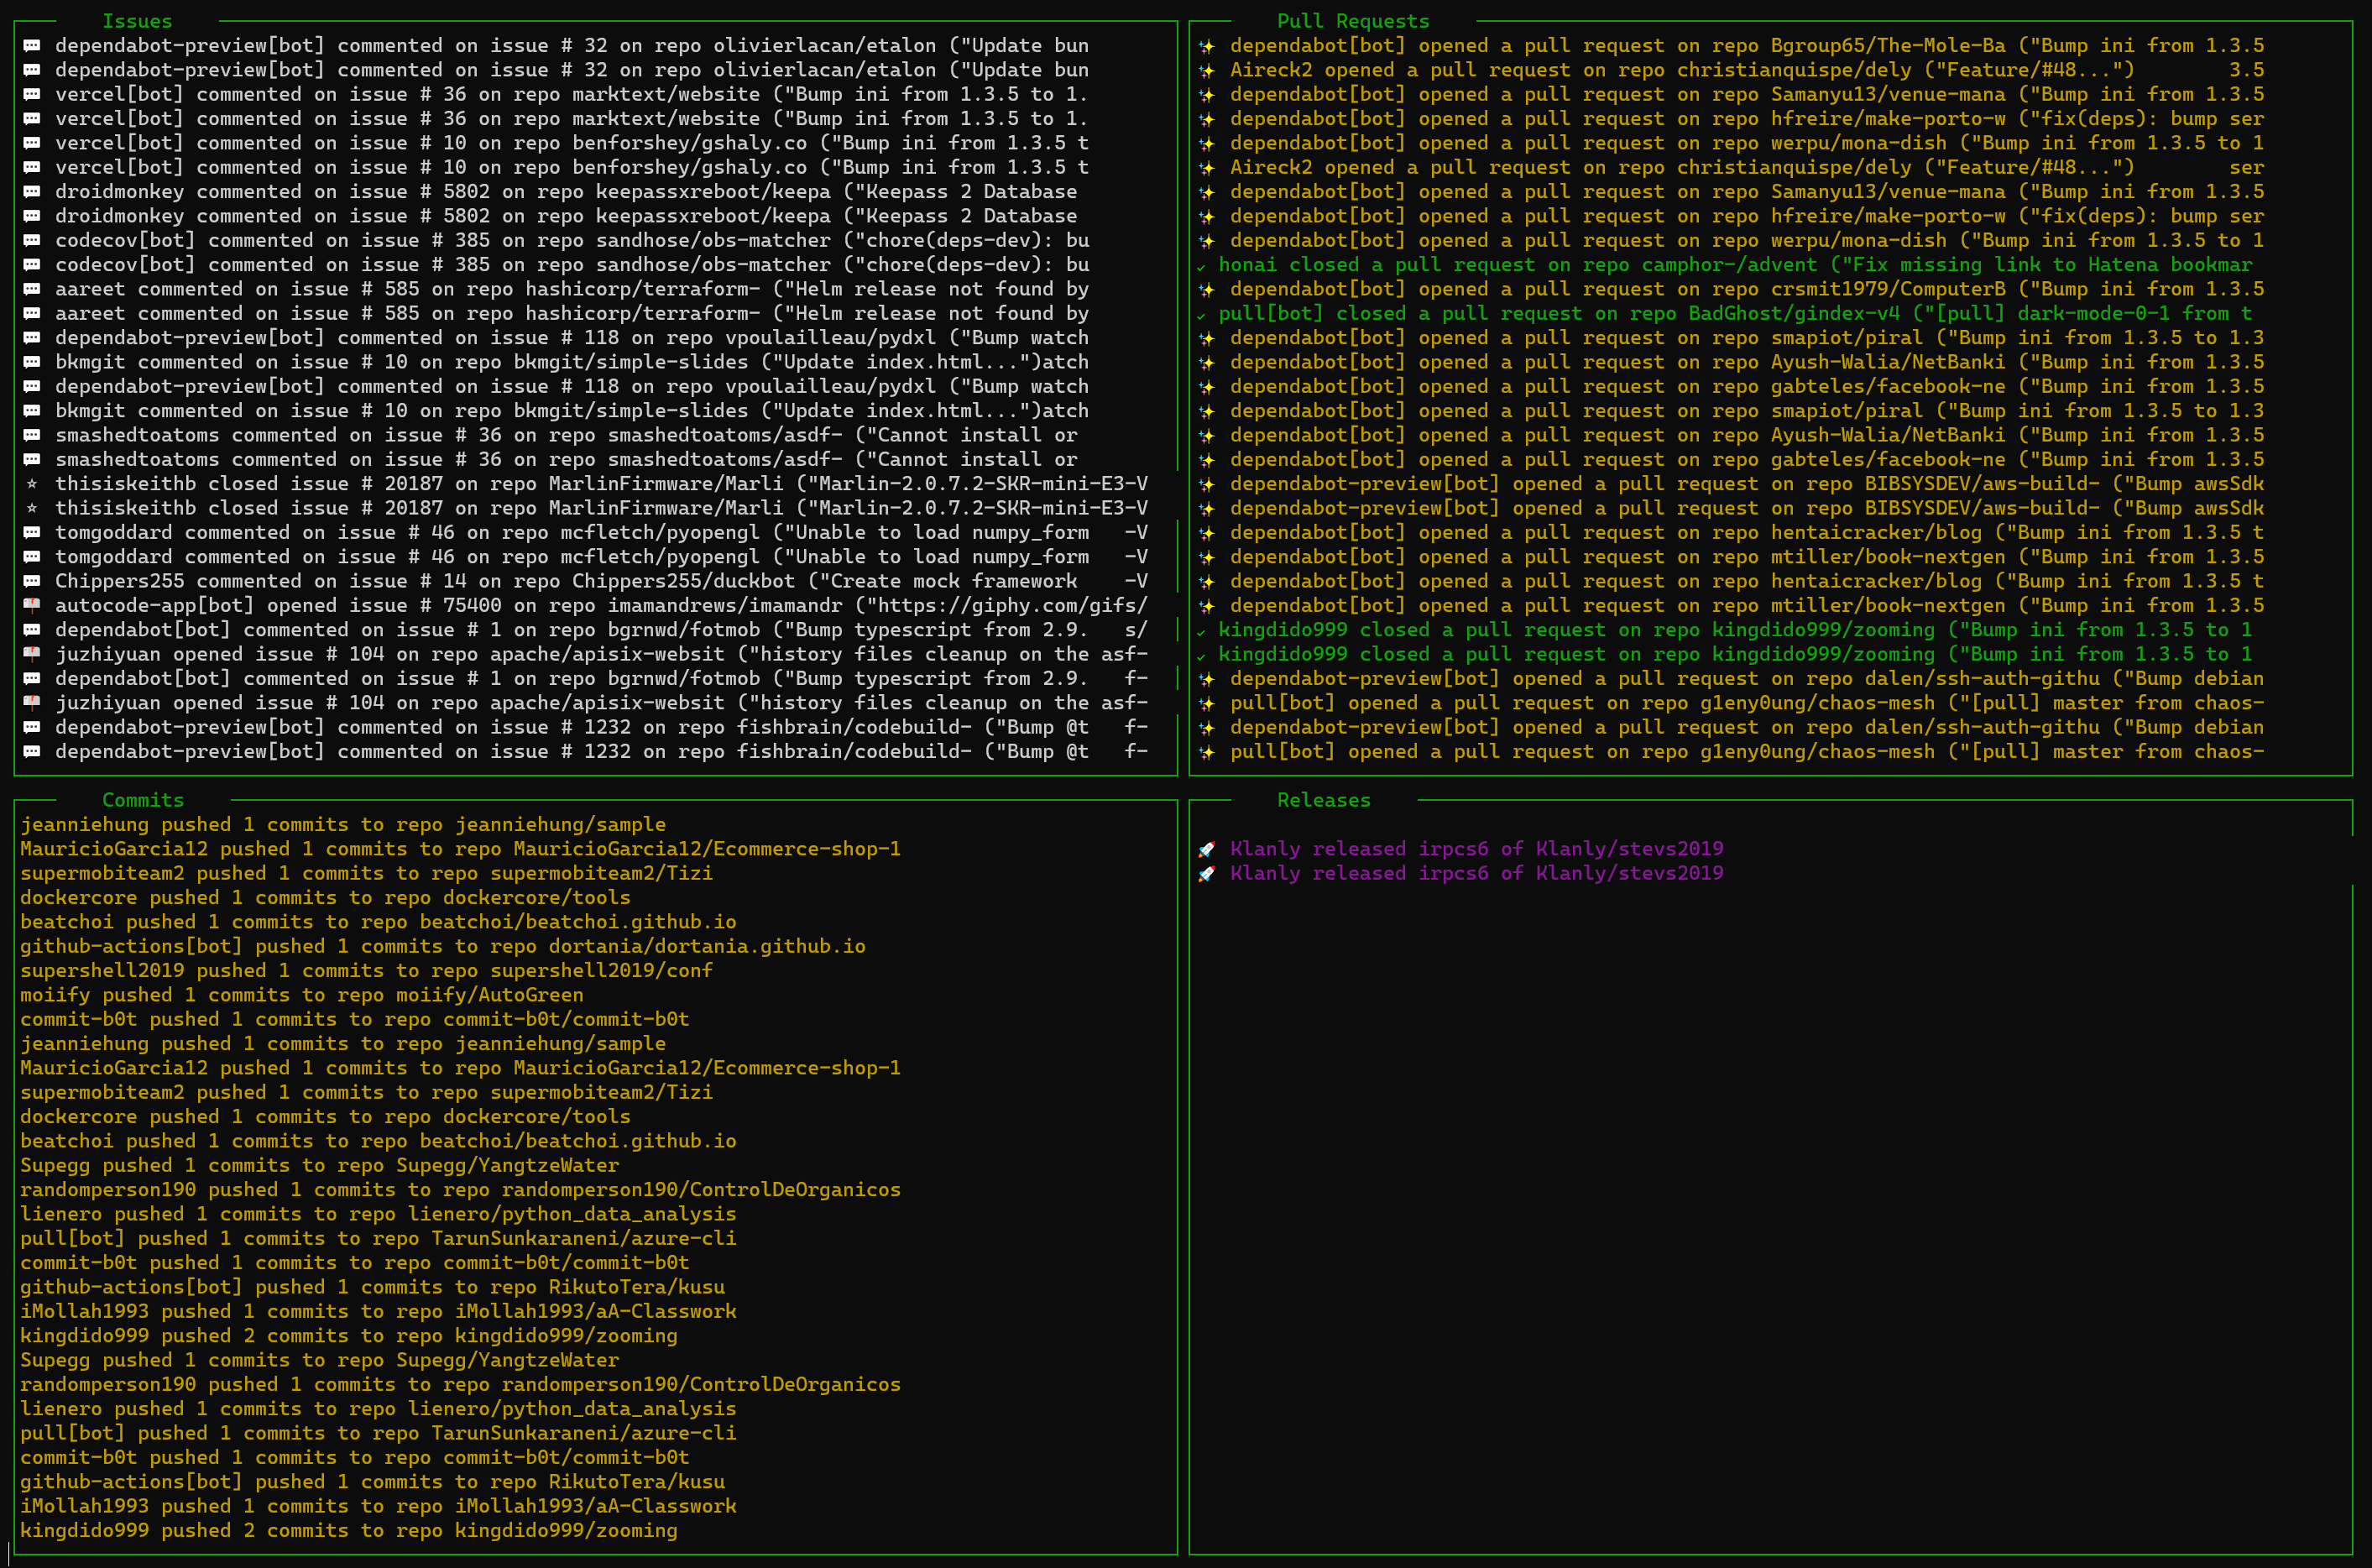Viewport: 2372px width, 1568px height.
Task: Open moiify push to moiify/AutoGreen
Action: point(301,995)
